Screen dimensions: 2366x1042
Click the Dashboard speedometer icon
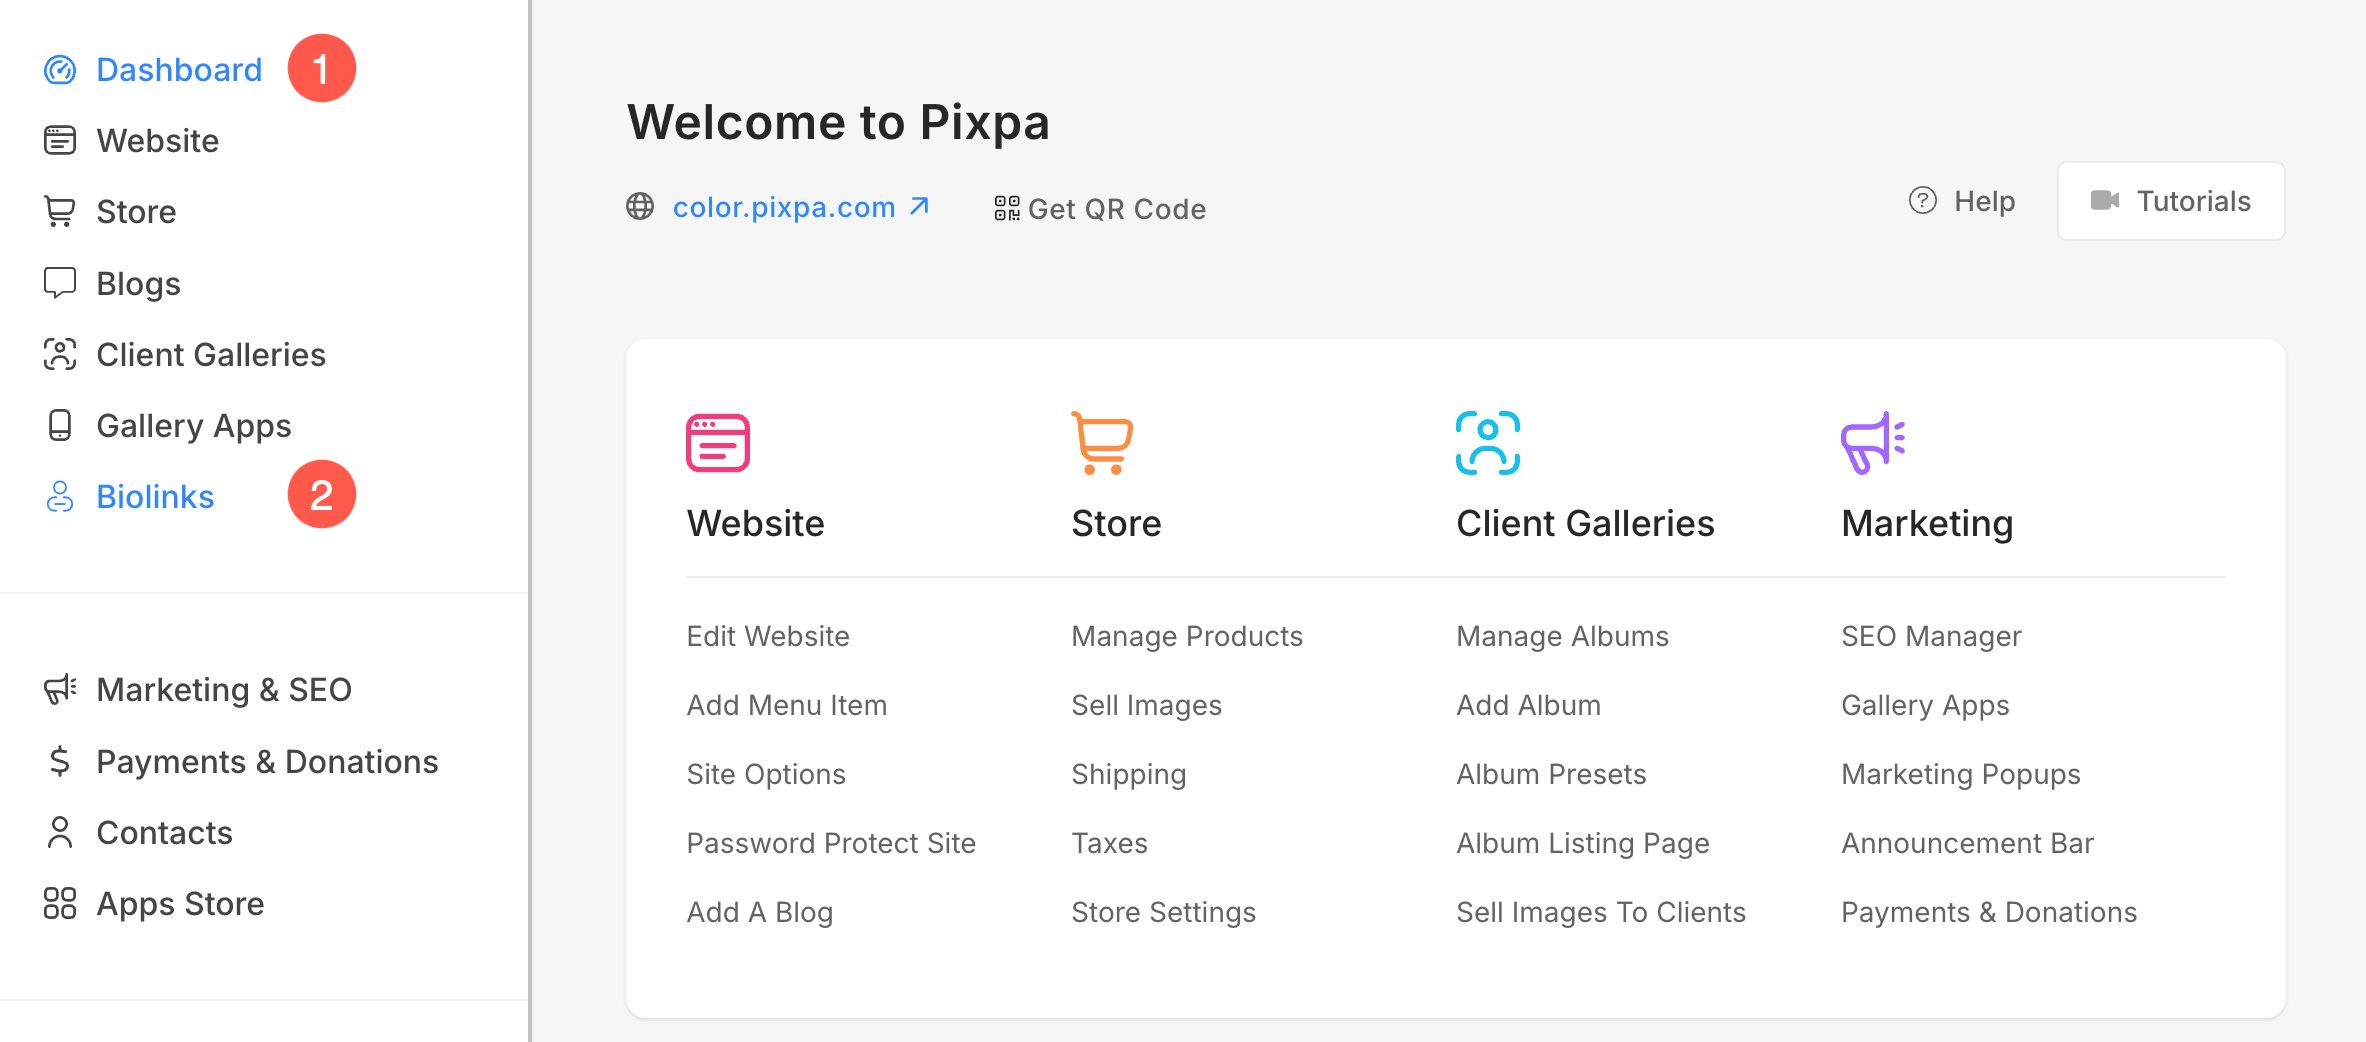pos(60,70)
